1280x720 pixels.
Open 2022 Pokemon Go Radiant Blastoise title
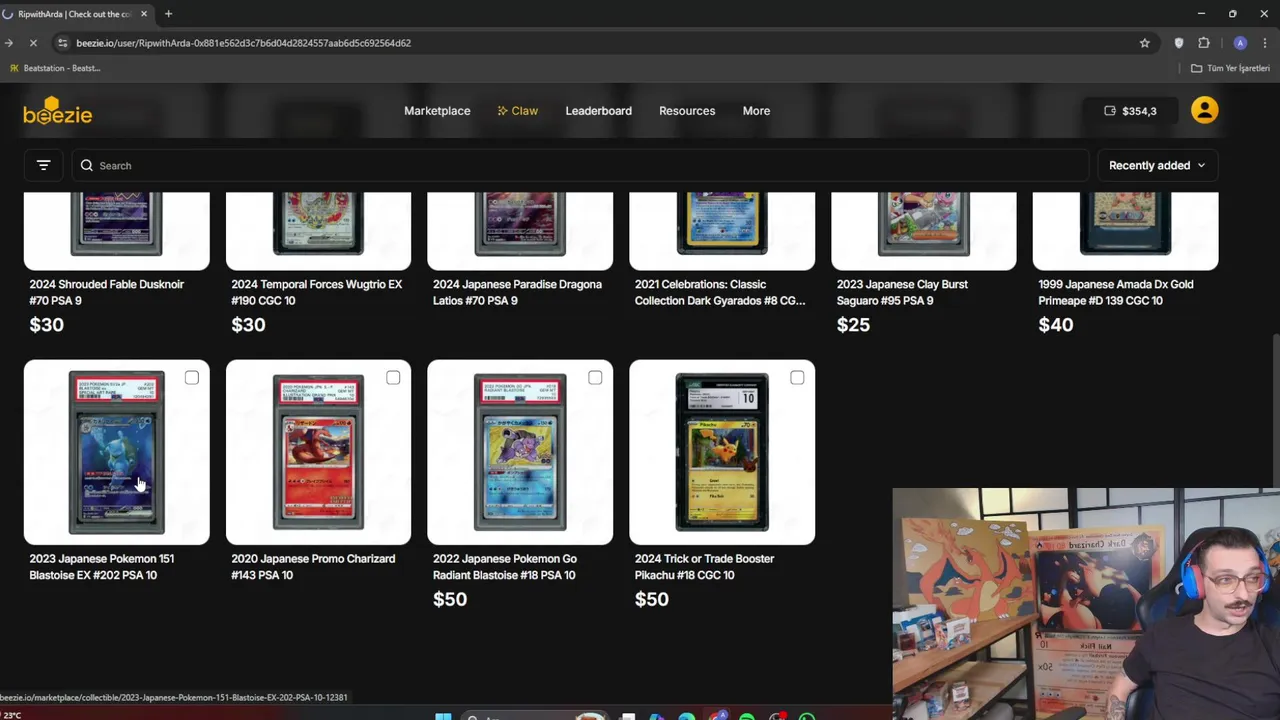pos(505,567)
